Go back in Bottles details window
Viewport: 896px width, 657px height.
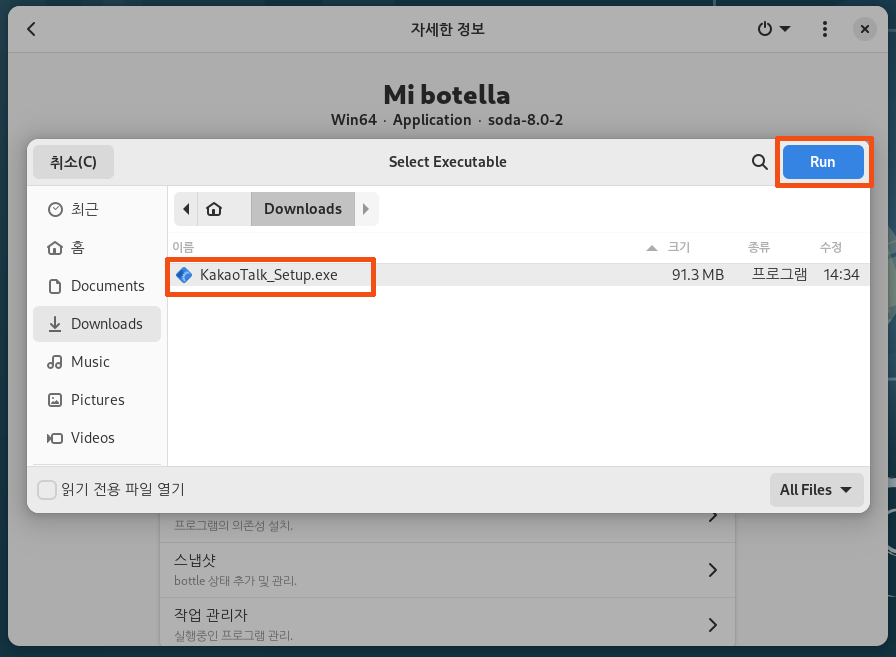31,29
